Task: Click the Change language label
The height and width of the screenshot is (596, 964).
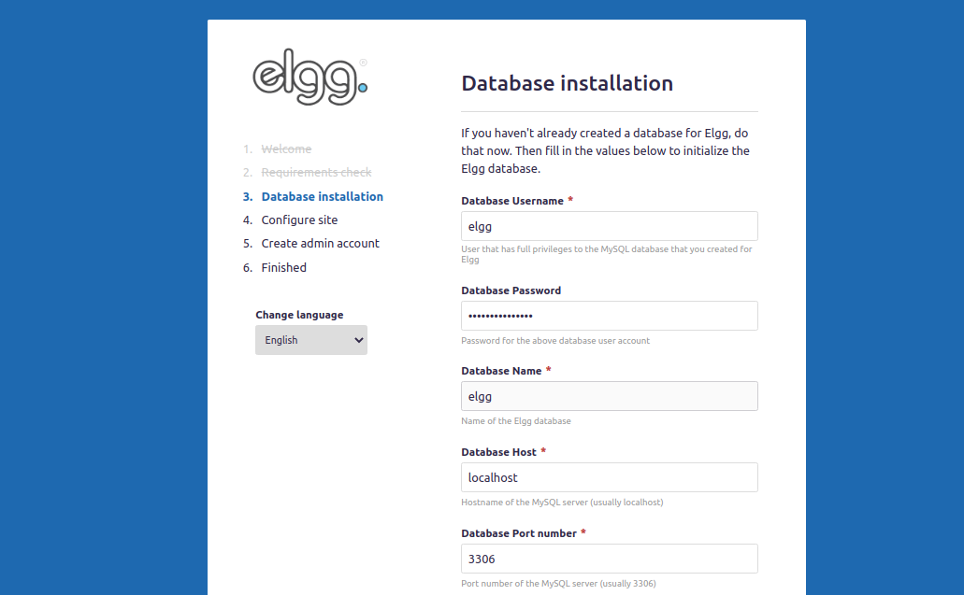Action: click(x=299, y=315)
